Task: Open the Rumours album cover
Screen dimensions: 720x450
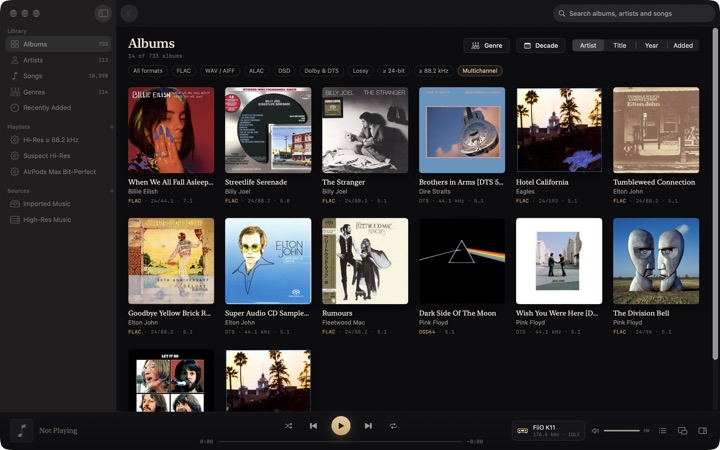Action: coord(365,261)
